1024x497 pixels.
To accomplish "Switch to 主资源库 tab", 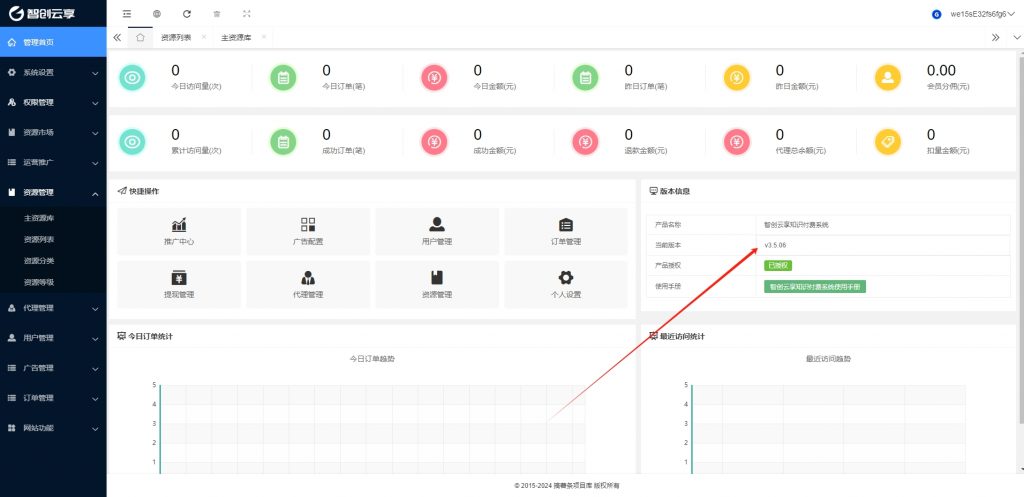I will (x=236, y=38).
